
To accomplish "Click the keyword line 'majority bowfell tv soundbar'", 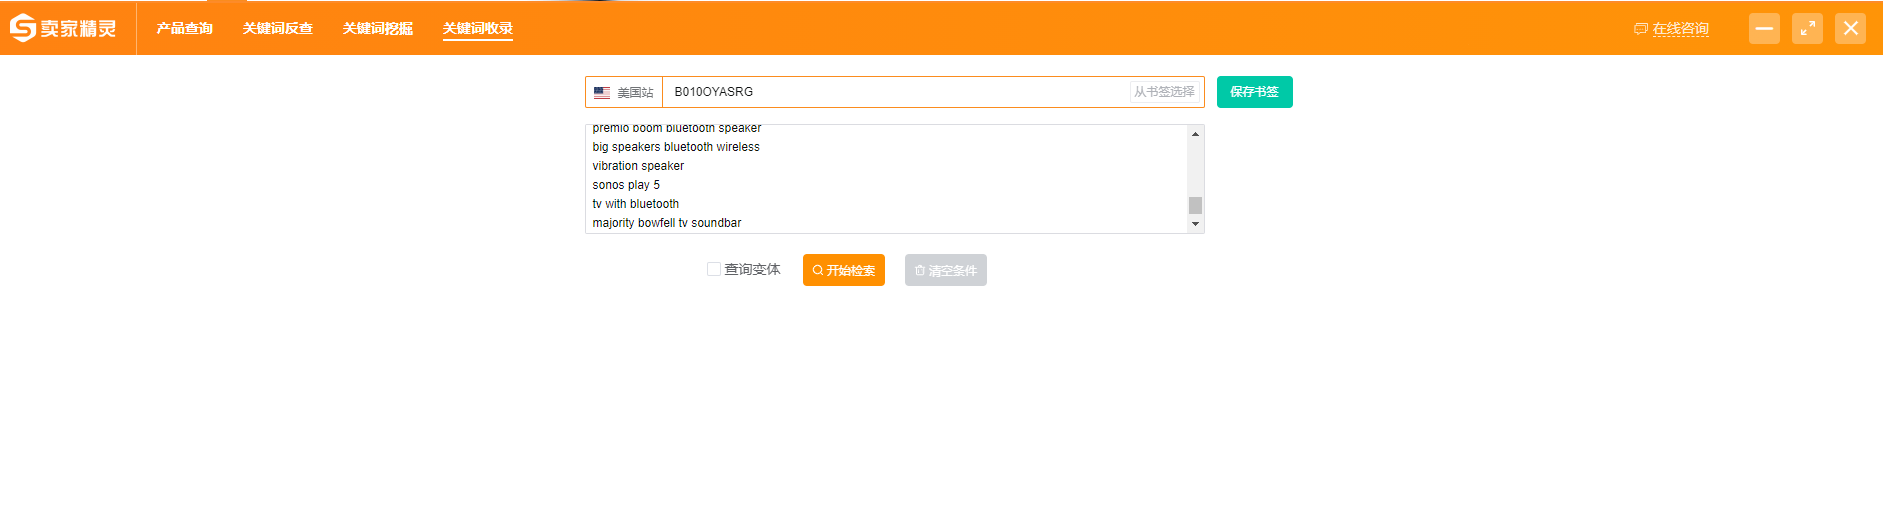I will pyautogui.click(x=667, y=223).
